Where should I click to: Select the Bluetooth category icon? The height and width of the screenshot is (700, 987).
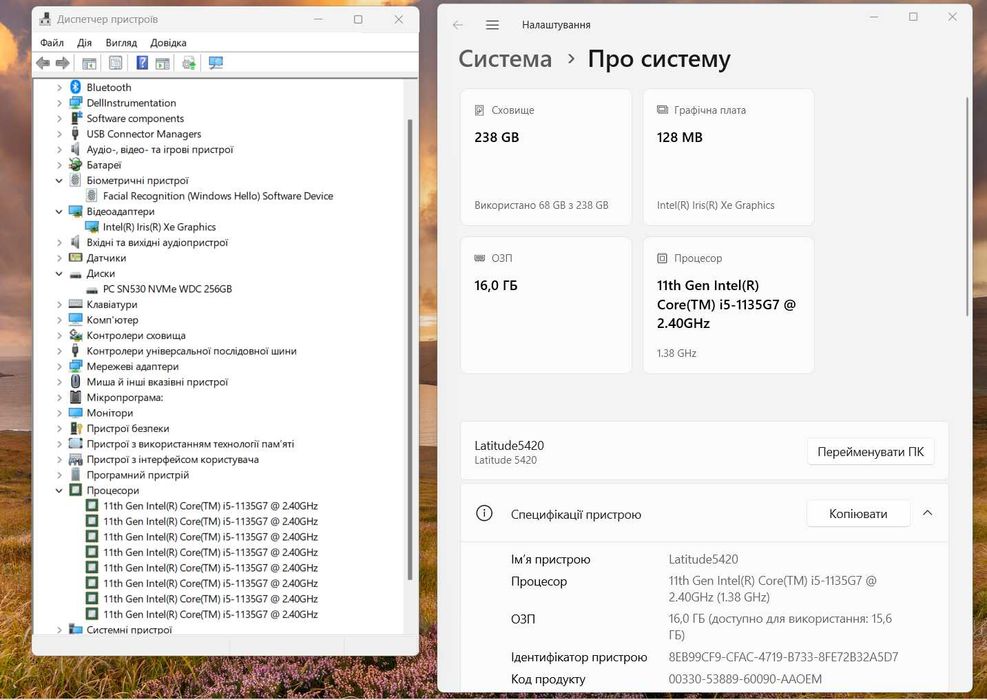[76, 87]
